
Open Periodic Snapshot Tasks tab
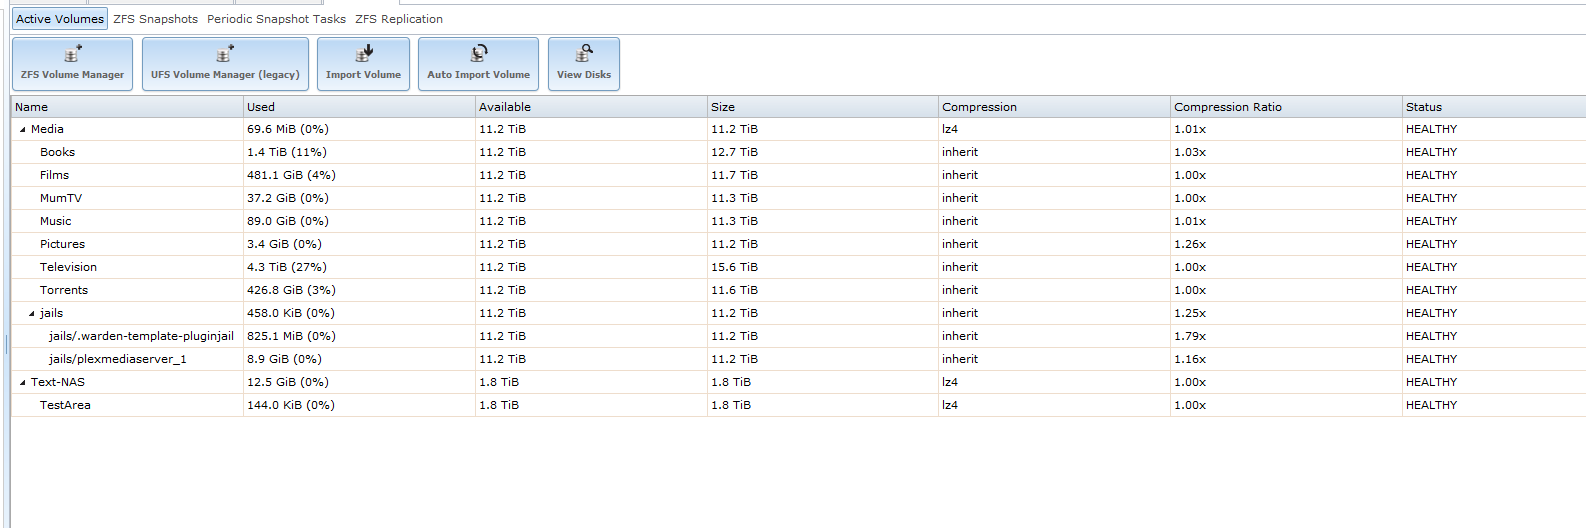click(276, 19)
